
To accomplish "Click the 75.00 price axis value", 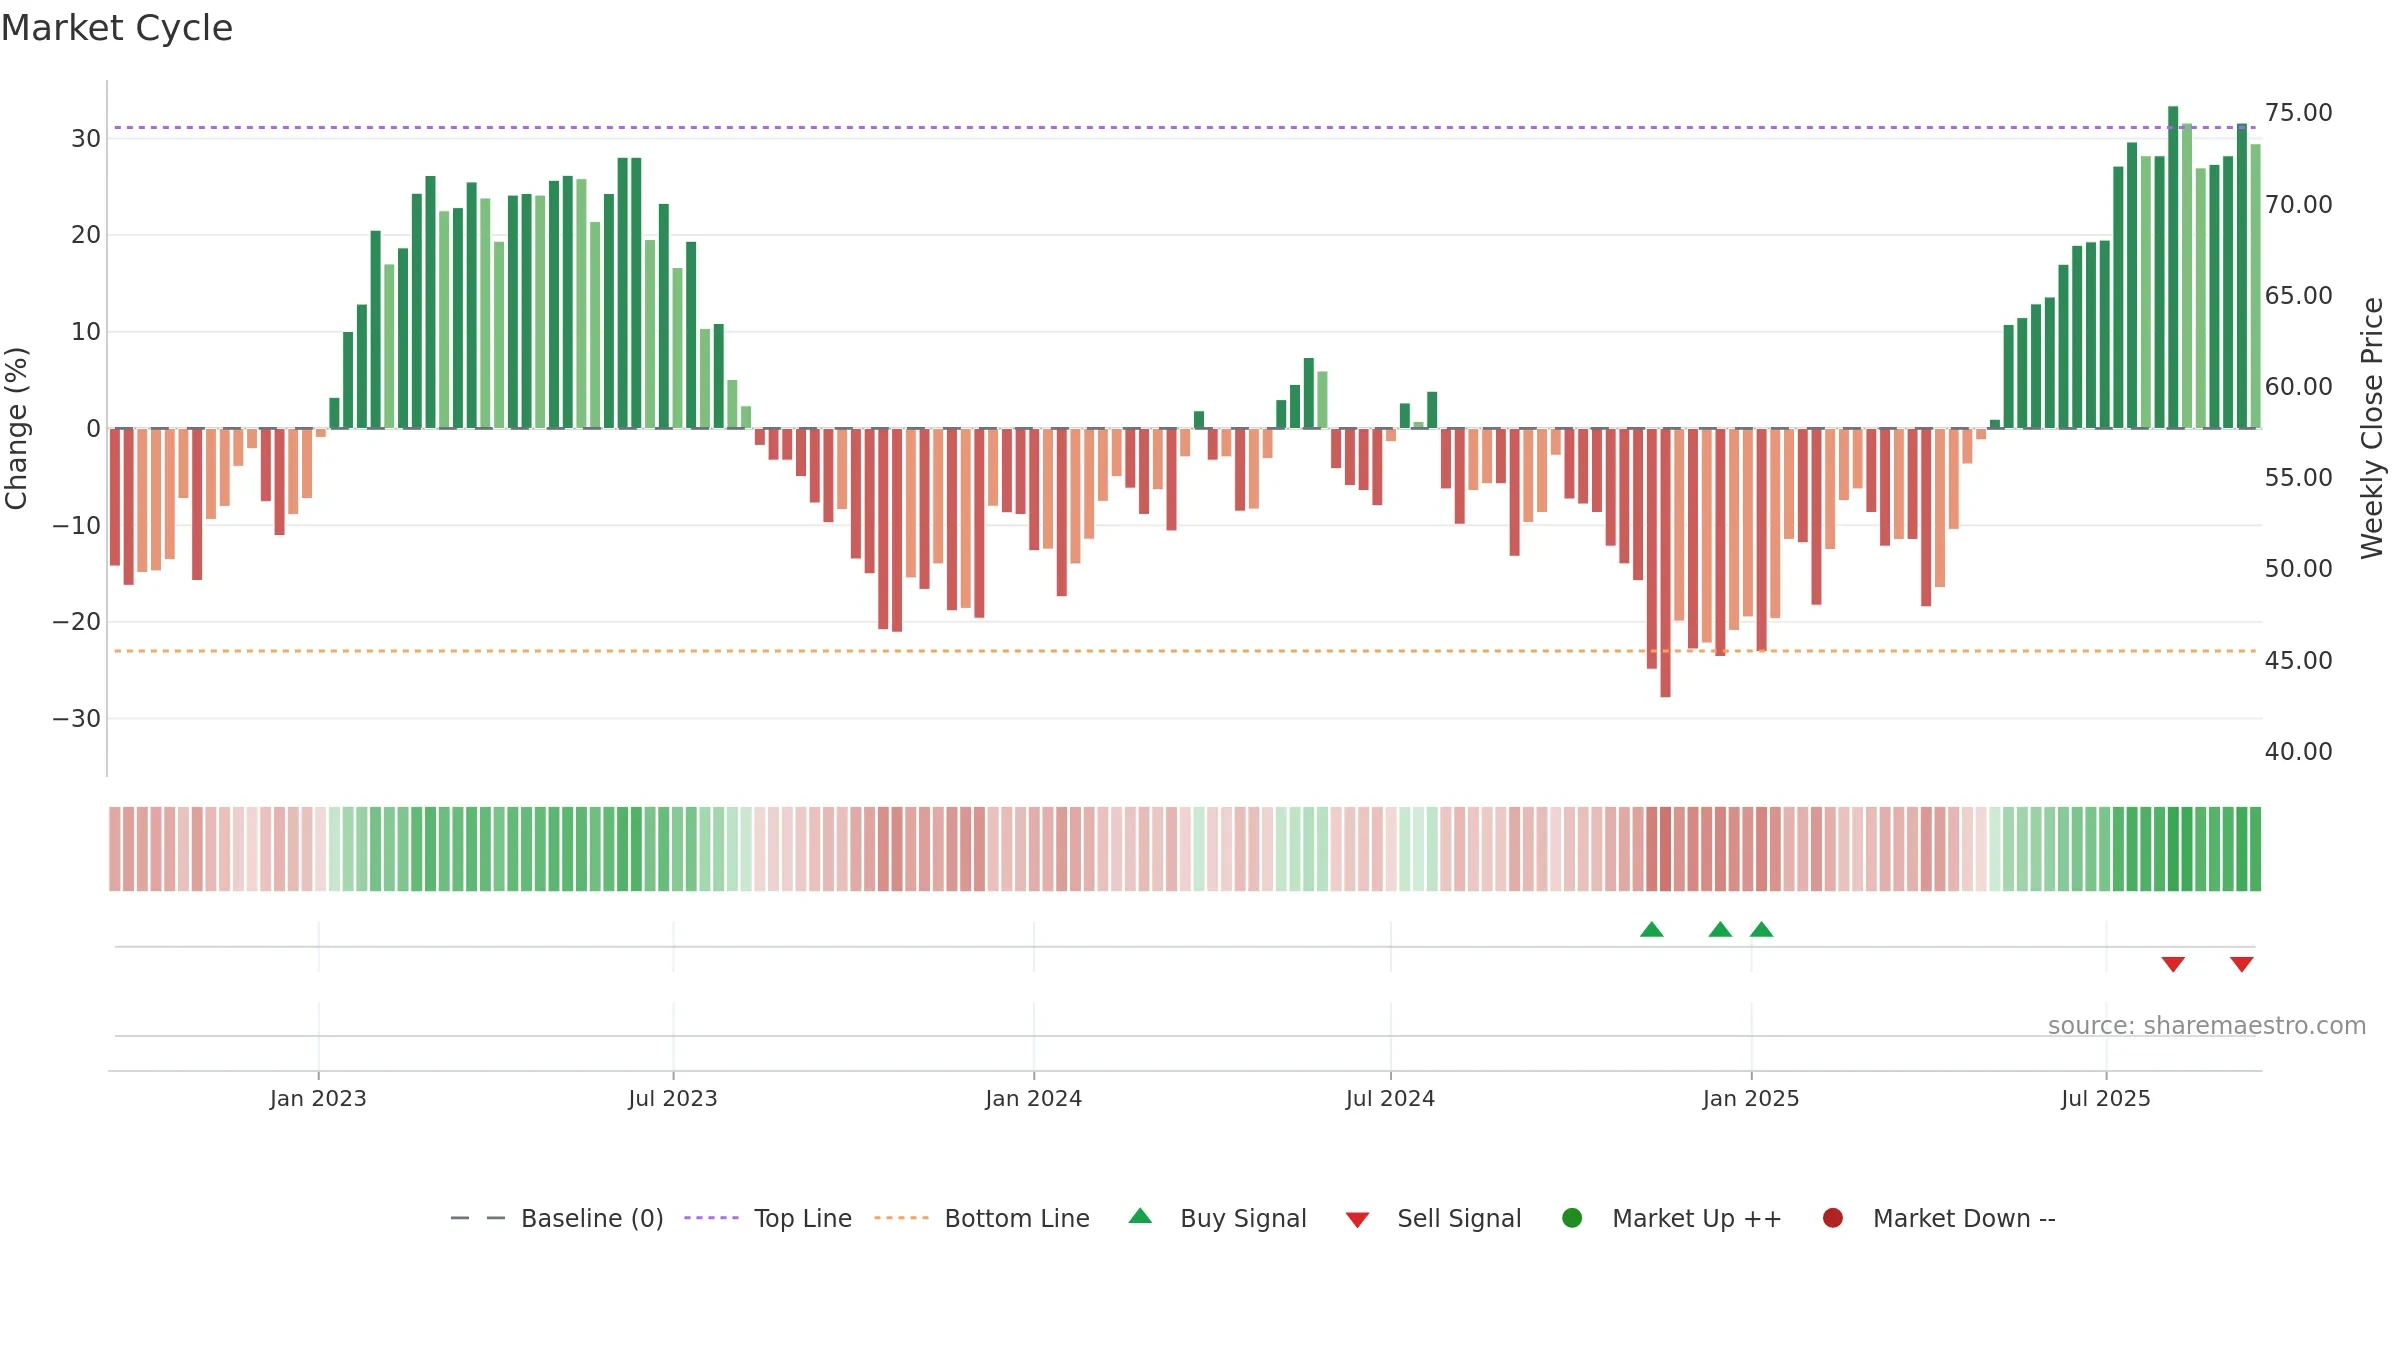I will [2298, 112].
